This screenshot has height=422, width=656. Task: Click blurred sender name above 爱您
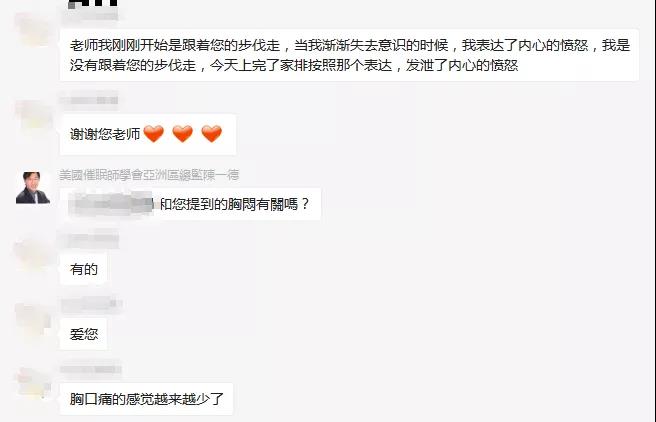click(91, 305)
